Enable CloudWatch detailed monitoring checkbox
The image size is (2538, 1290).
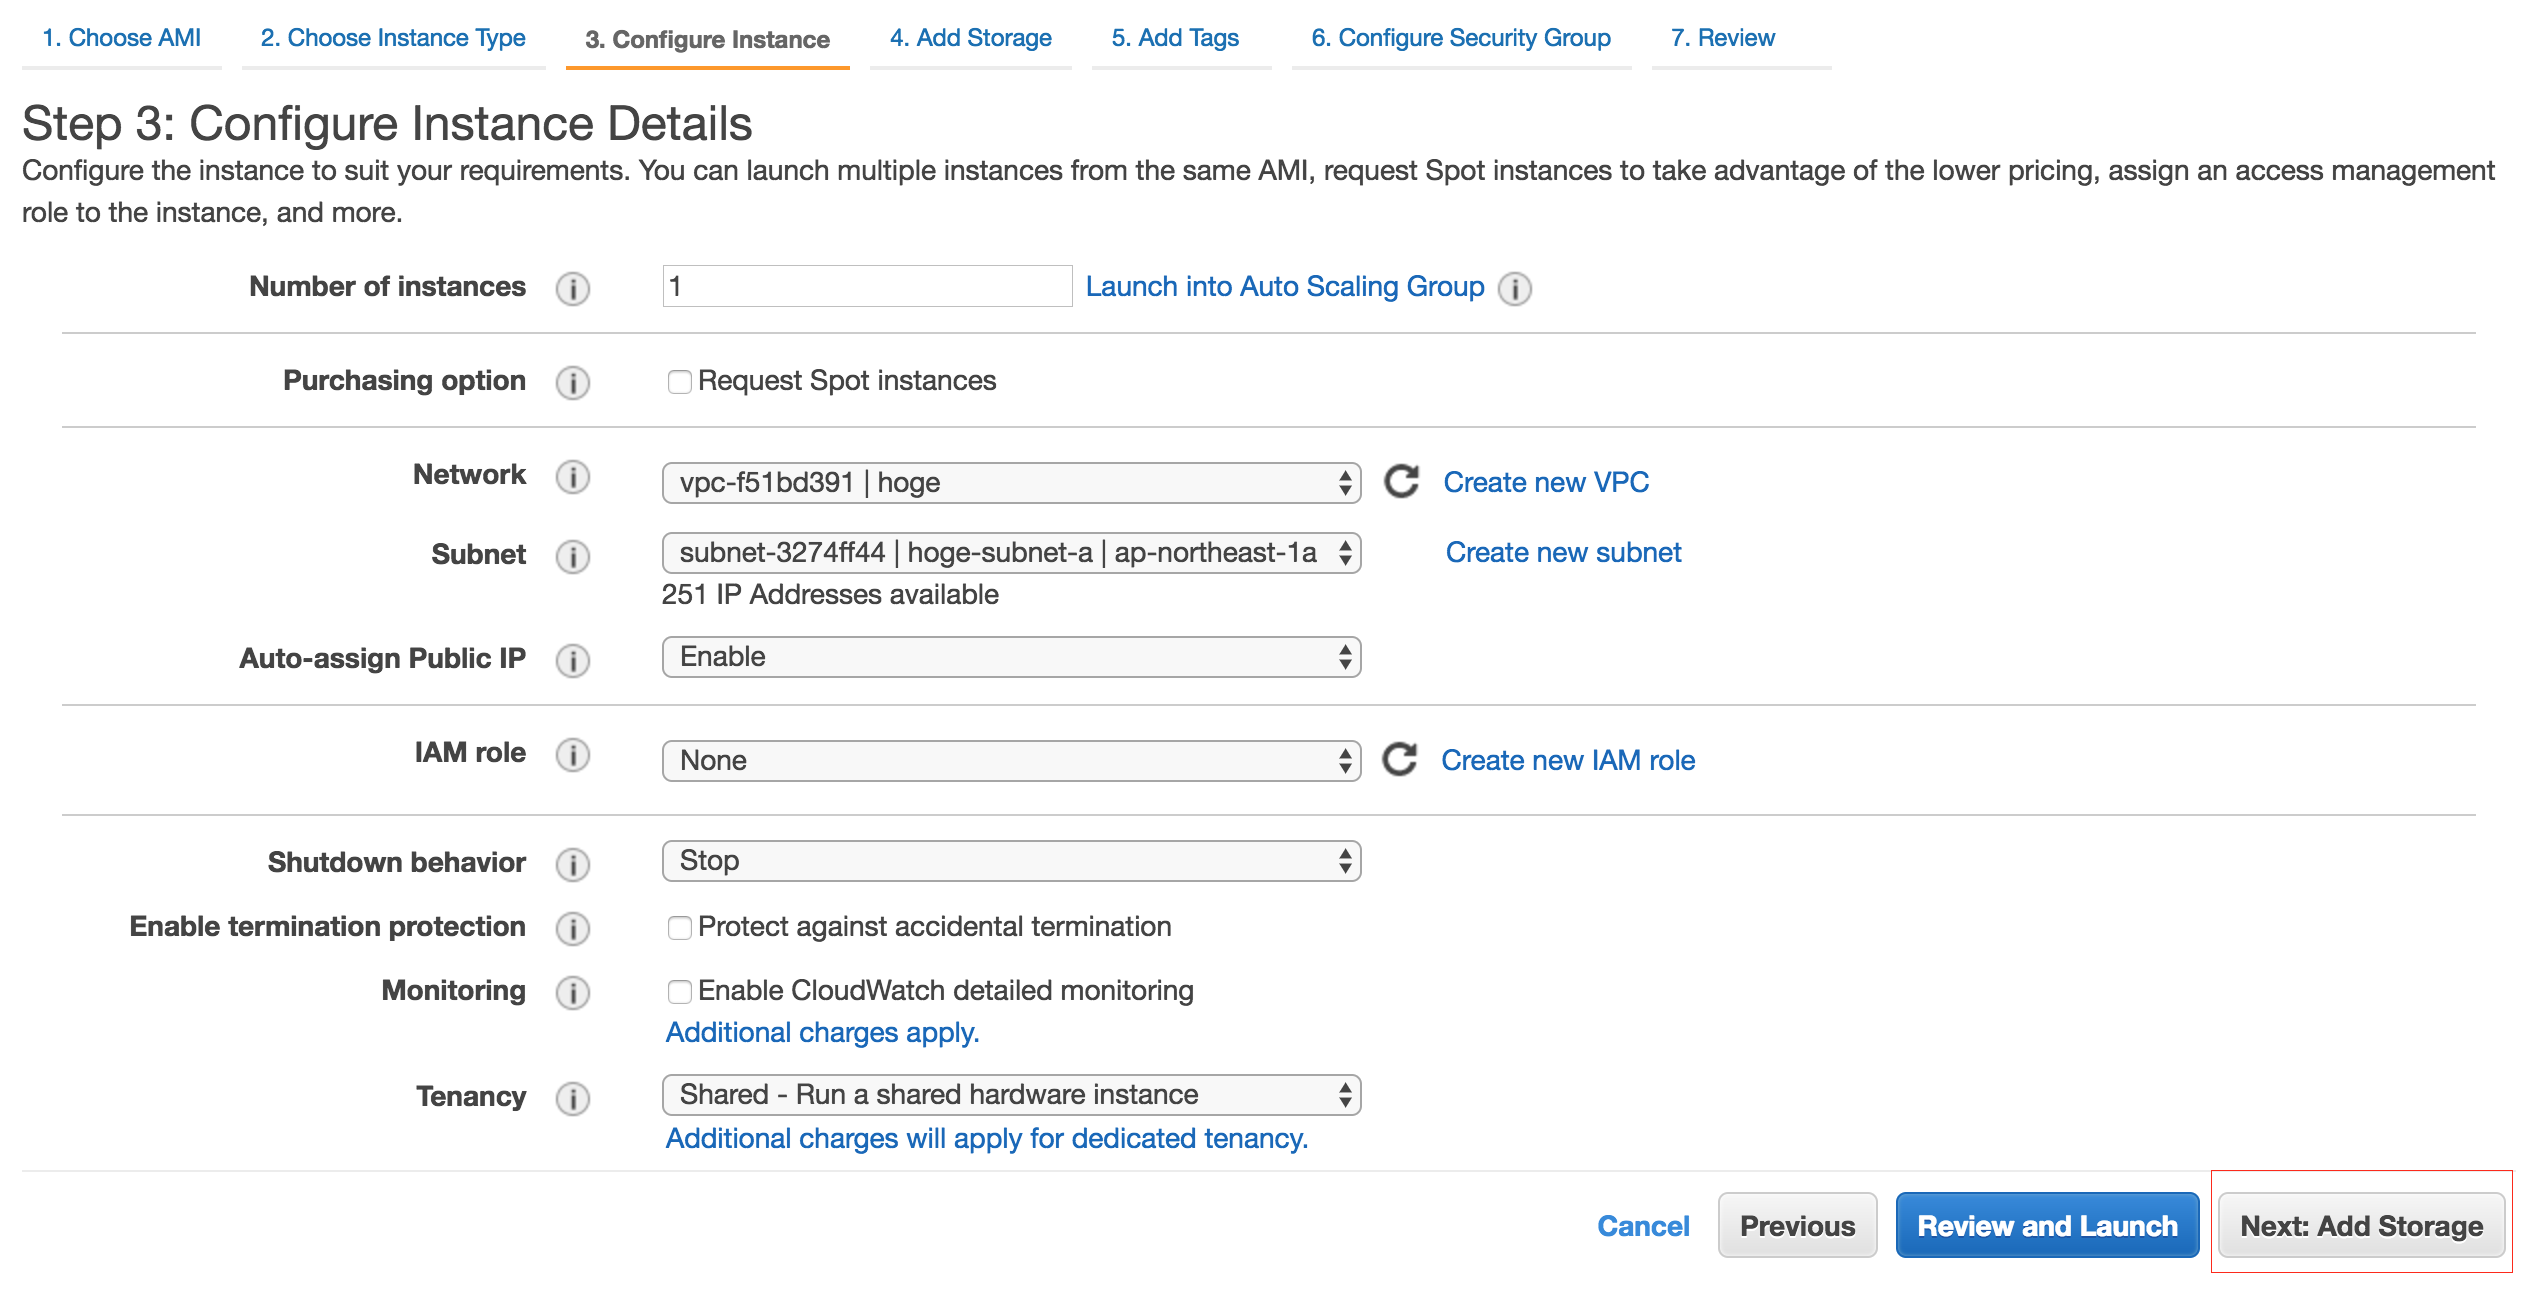680,992
